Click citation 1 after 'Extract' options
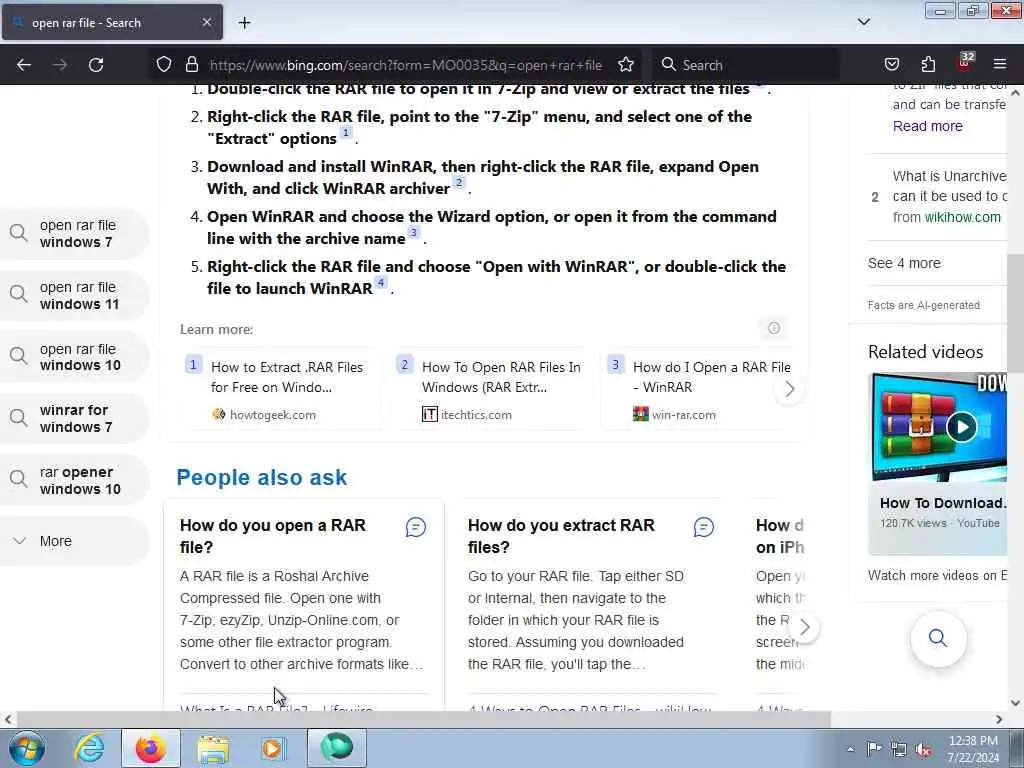 tap(346, 133)
